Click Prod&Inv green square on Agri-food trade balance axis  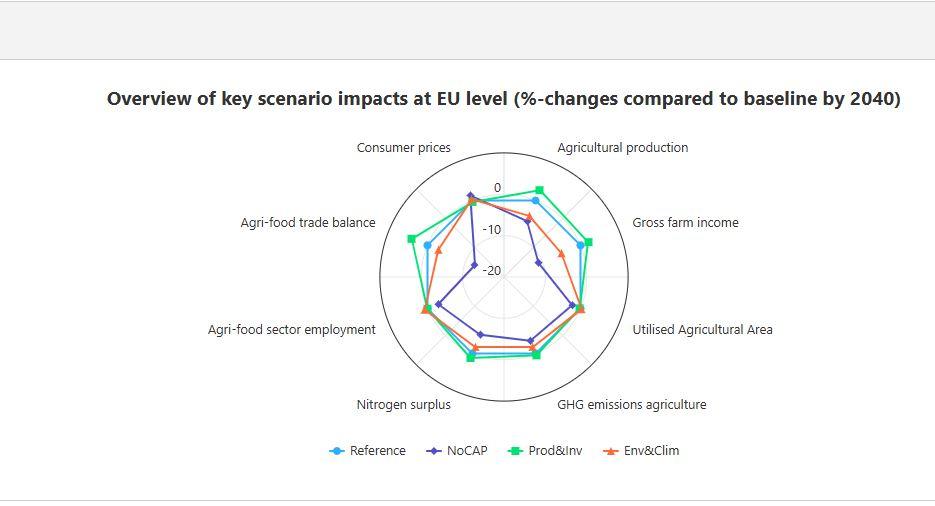pos(411,239)
